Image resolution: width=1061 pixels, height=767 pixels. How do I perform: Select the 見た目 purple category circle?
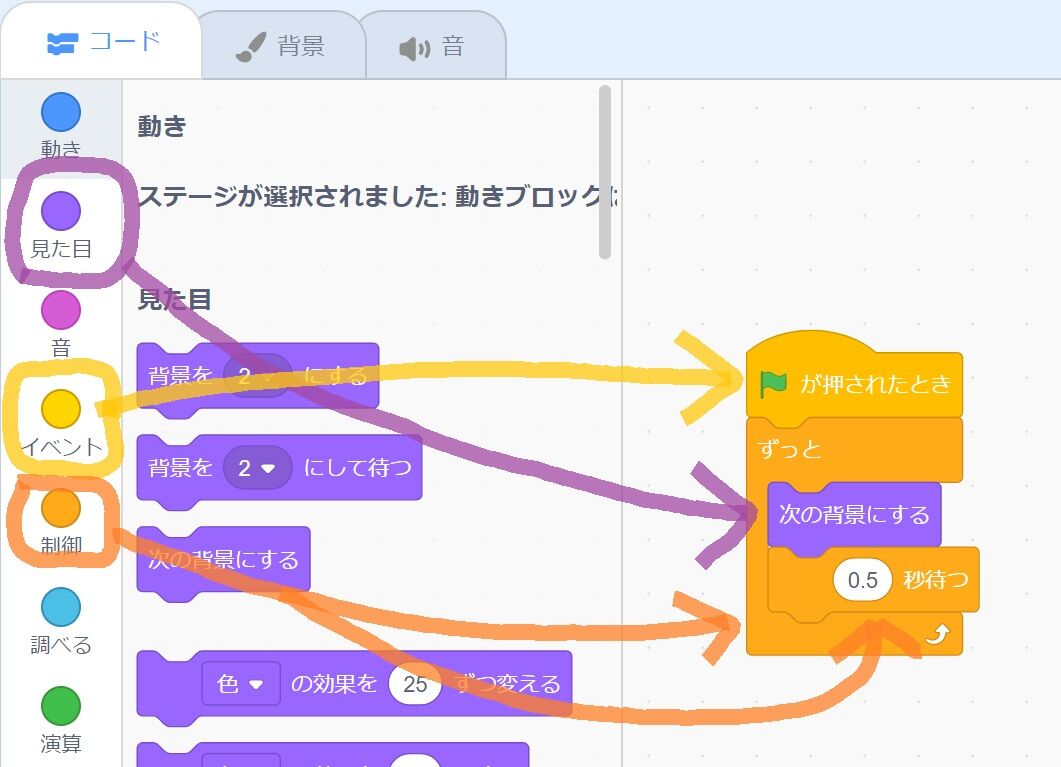tap(61, 211)
